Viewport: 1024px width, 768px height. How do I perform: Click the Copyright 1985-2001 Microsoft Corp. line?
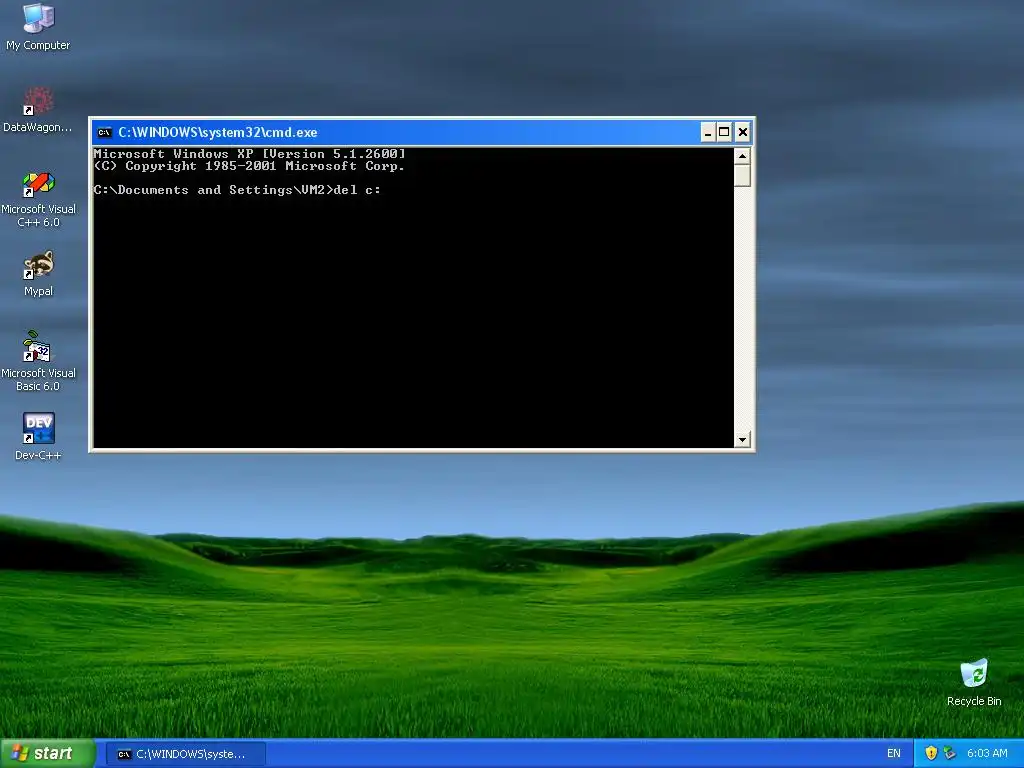[x=249, y=166]
